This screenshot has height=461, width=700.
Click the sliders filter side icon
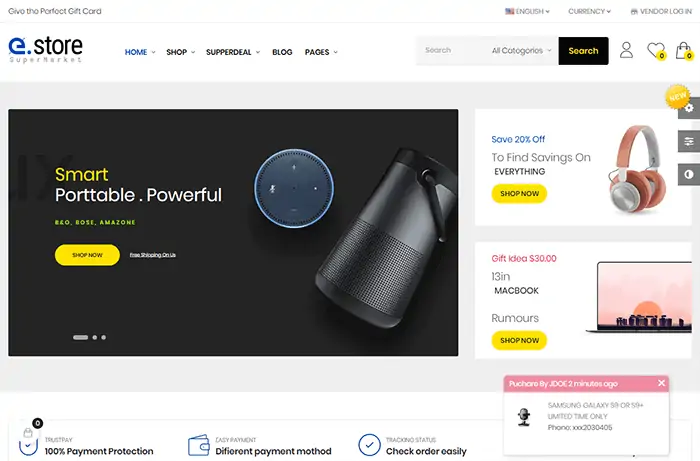coord(689,141)
